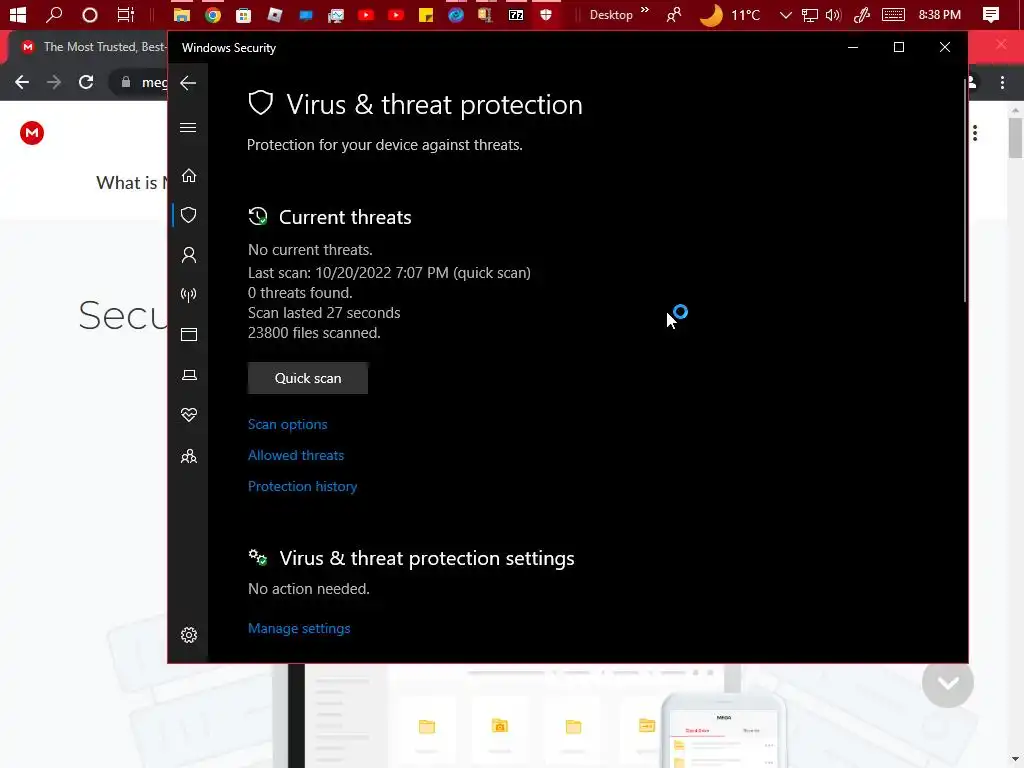The width and height of the screenshot is (1024, 768).
Task: Click the clock showing 8:38 PM
Action: pos(940,14)
